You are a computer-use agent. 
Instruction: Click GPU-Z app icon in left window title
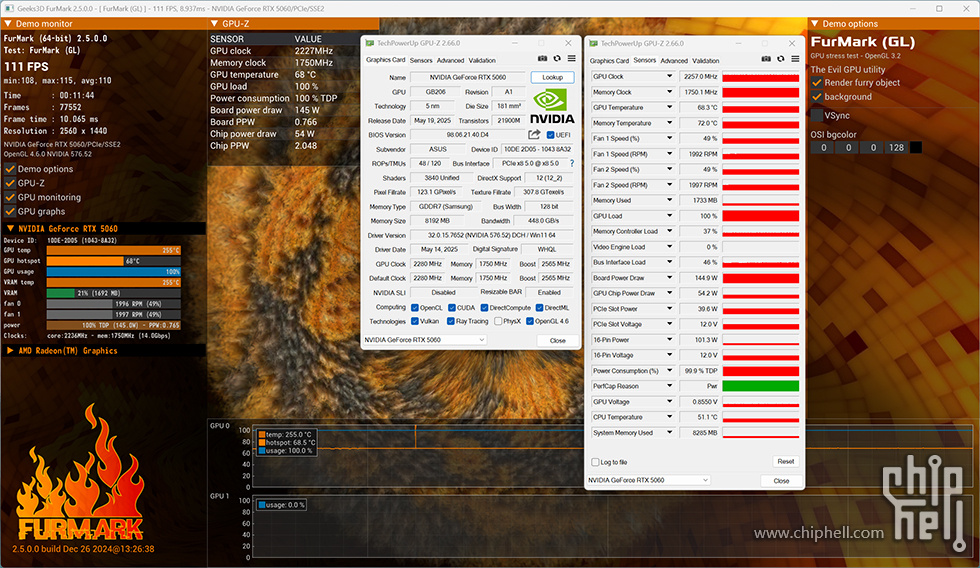click(369, 43)
